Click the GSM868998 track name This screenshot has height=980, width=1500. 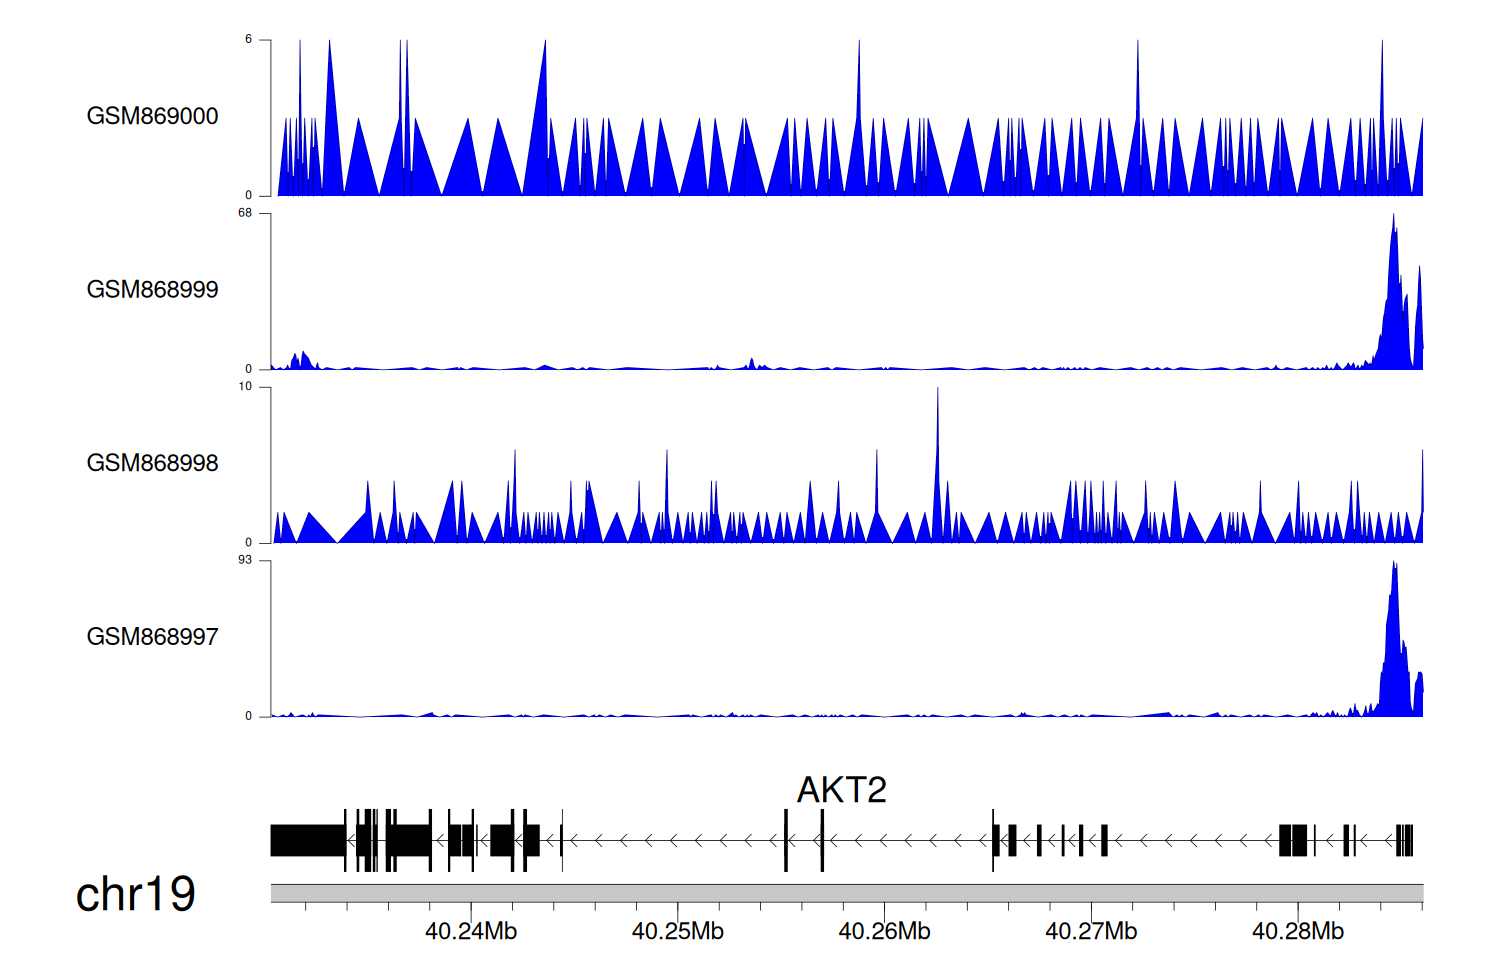(152, 463)
